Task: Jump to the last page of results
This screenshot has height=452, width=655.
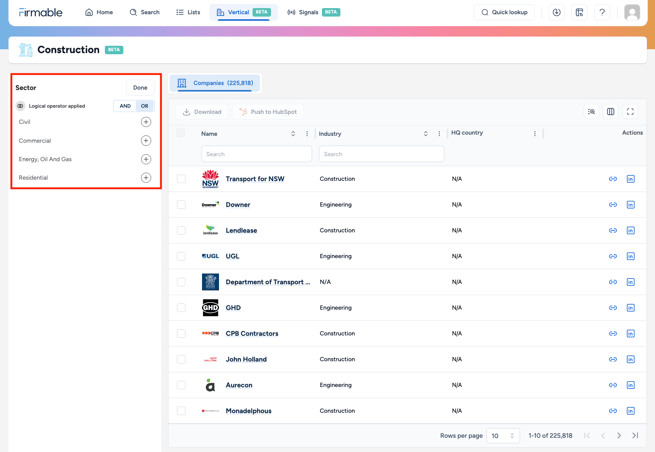Action: tap(635, 436)
